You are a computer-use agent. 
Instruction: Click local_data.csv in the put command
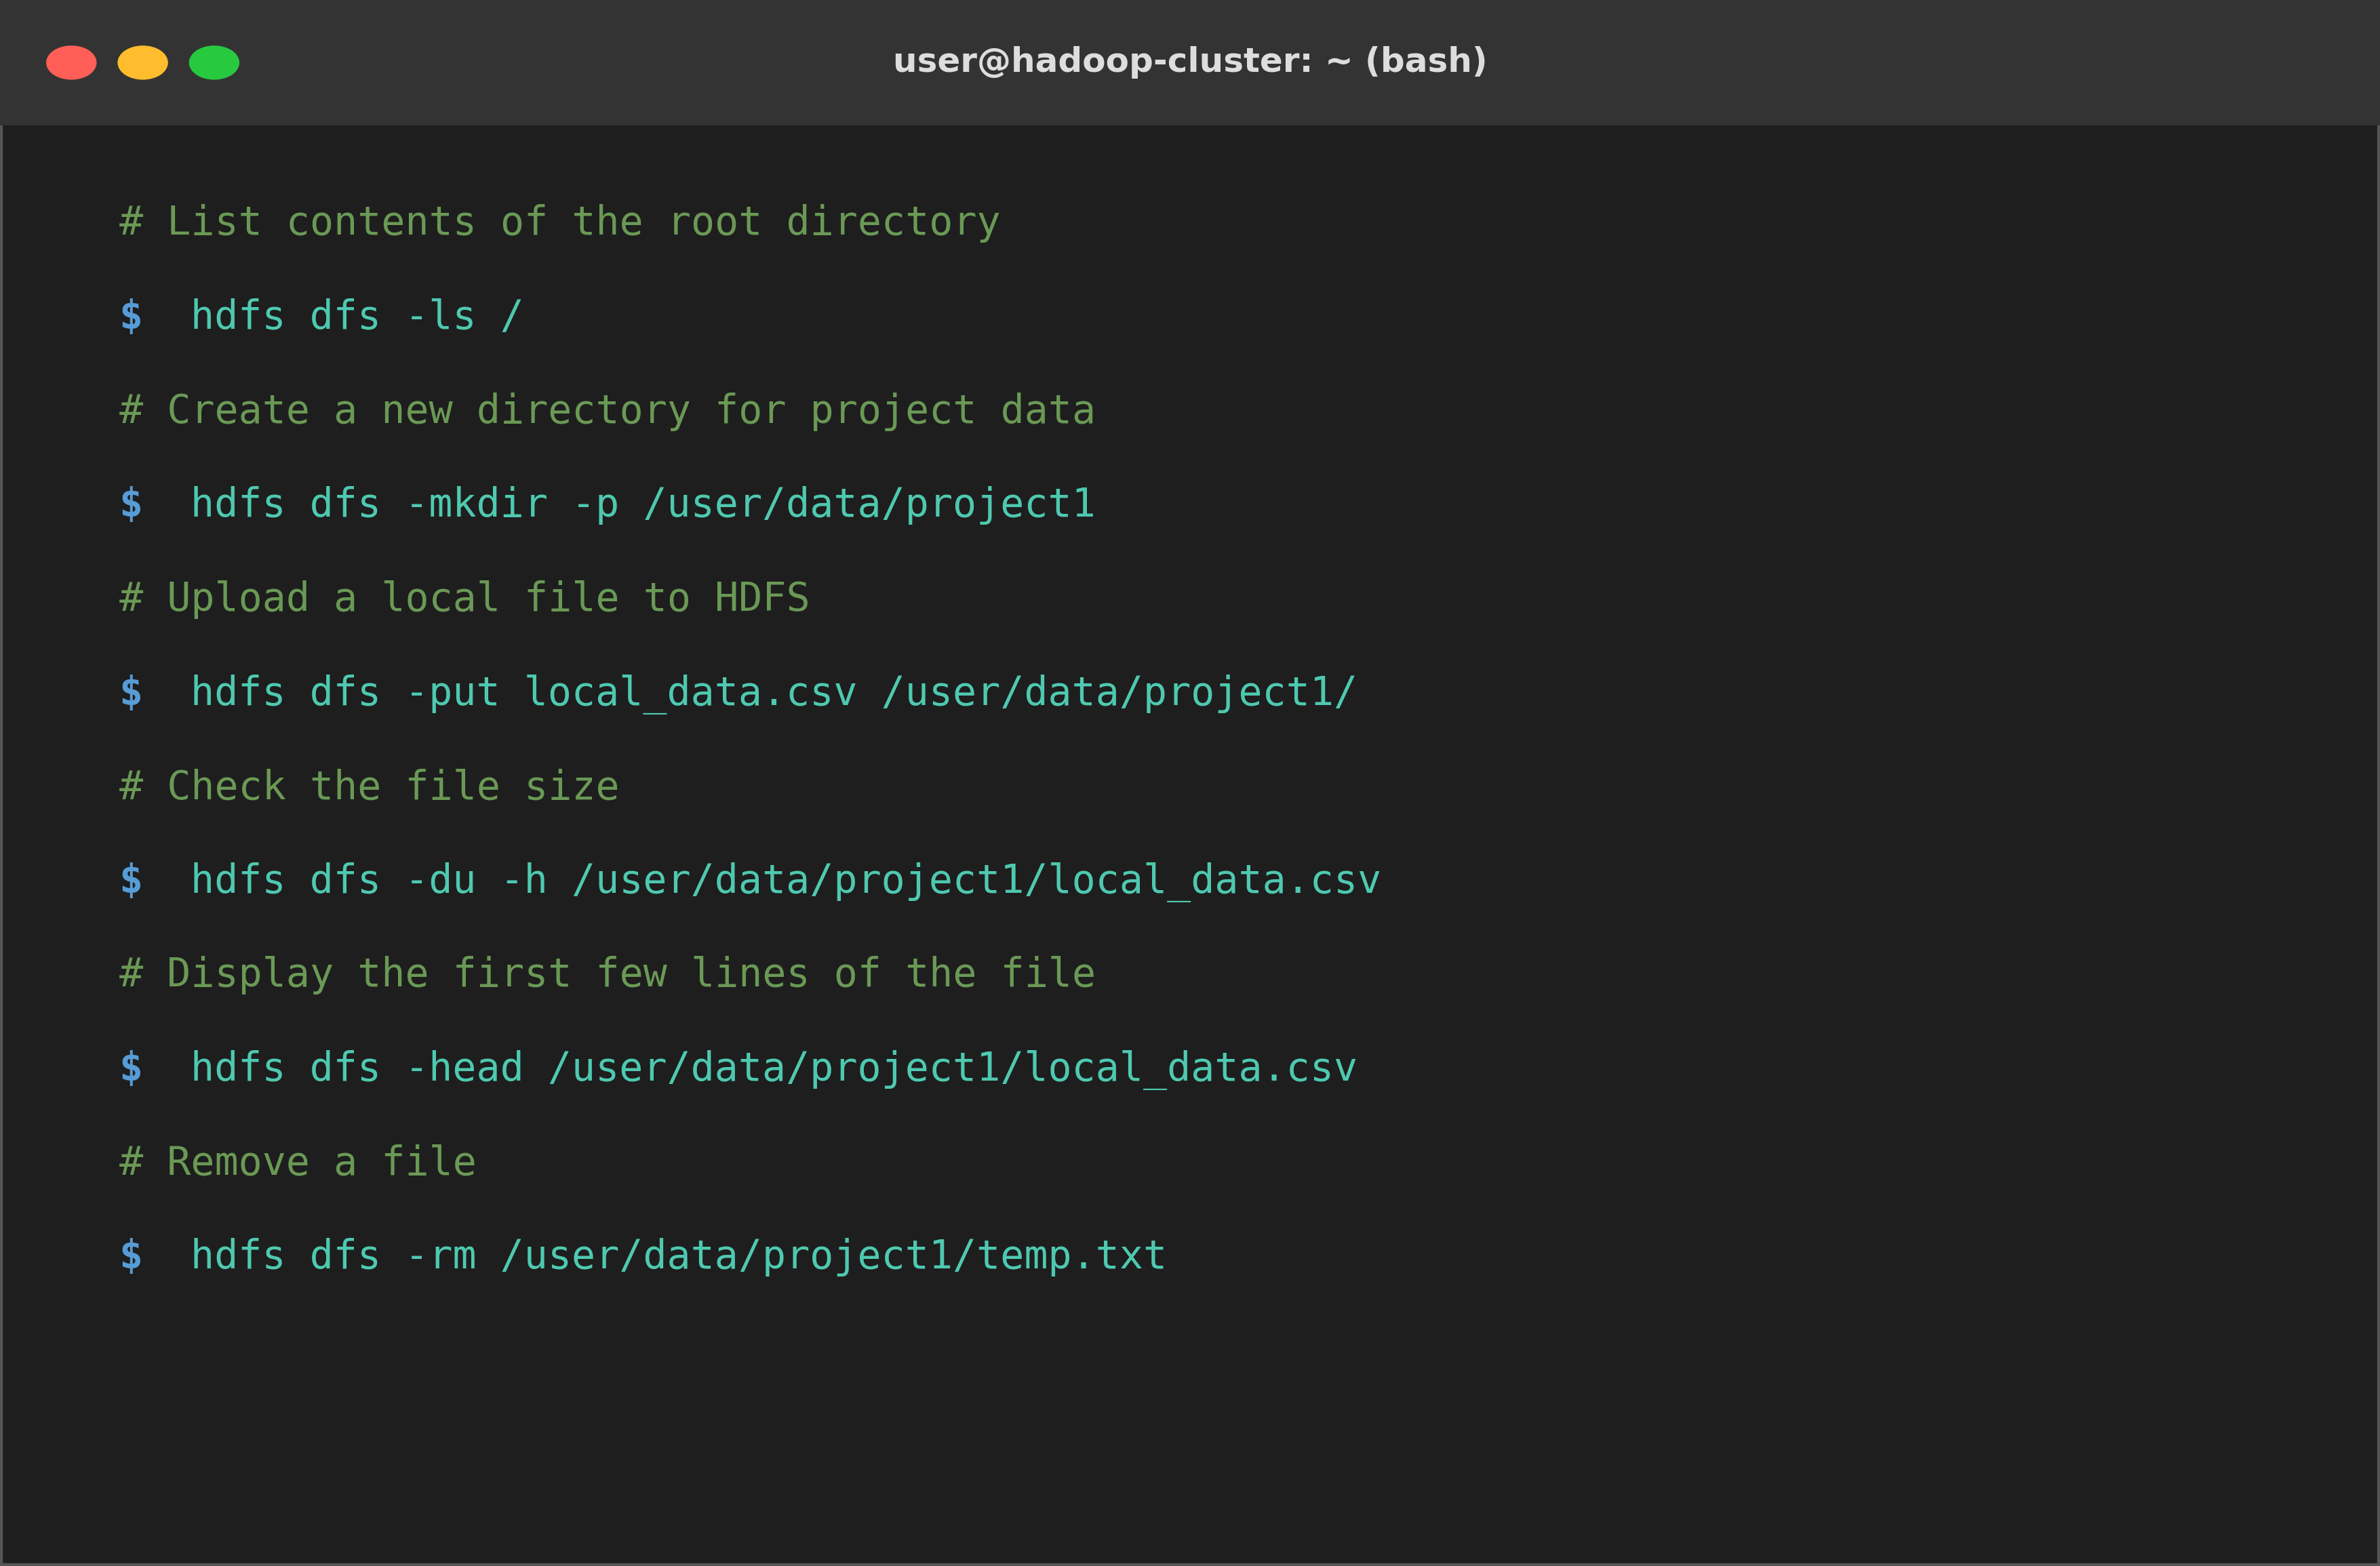pos(691,693)
